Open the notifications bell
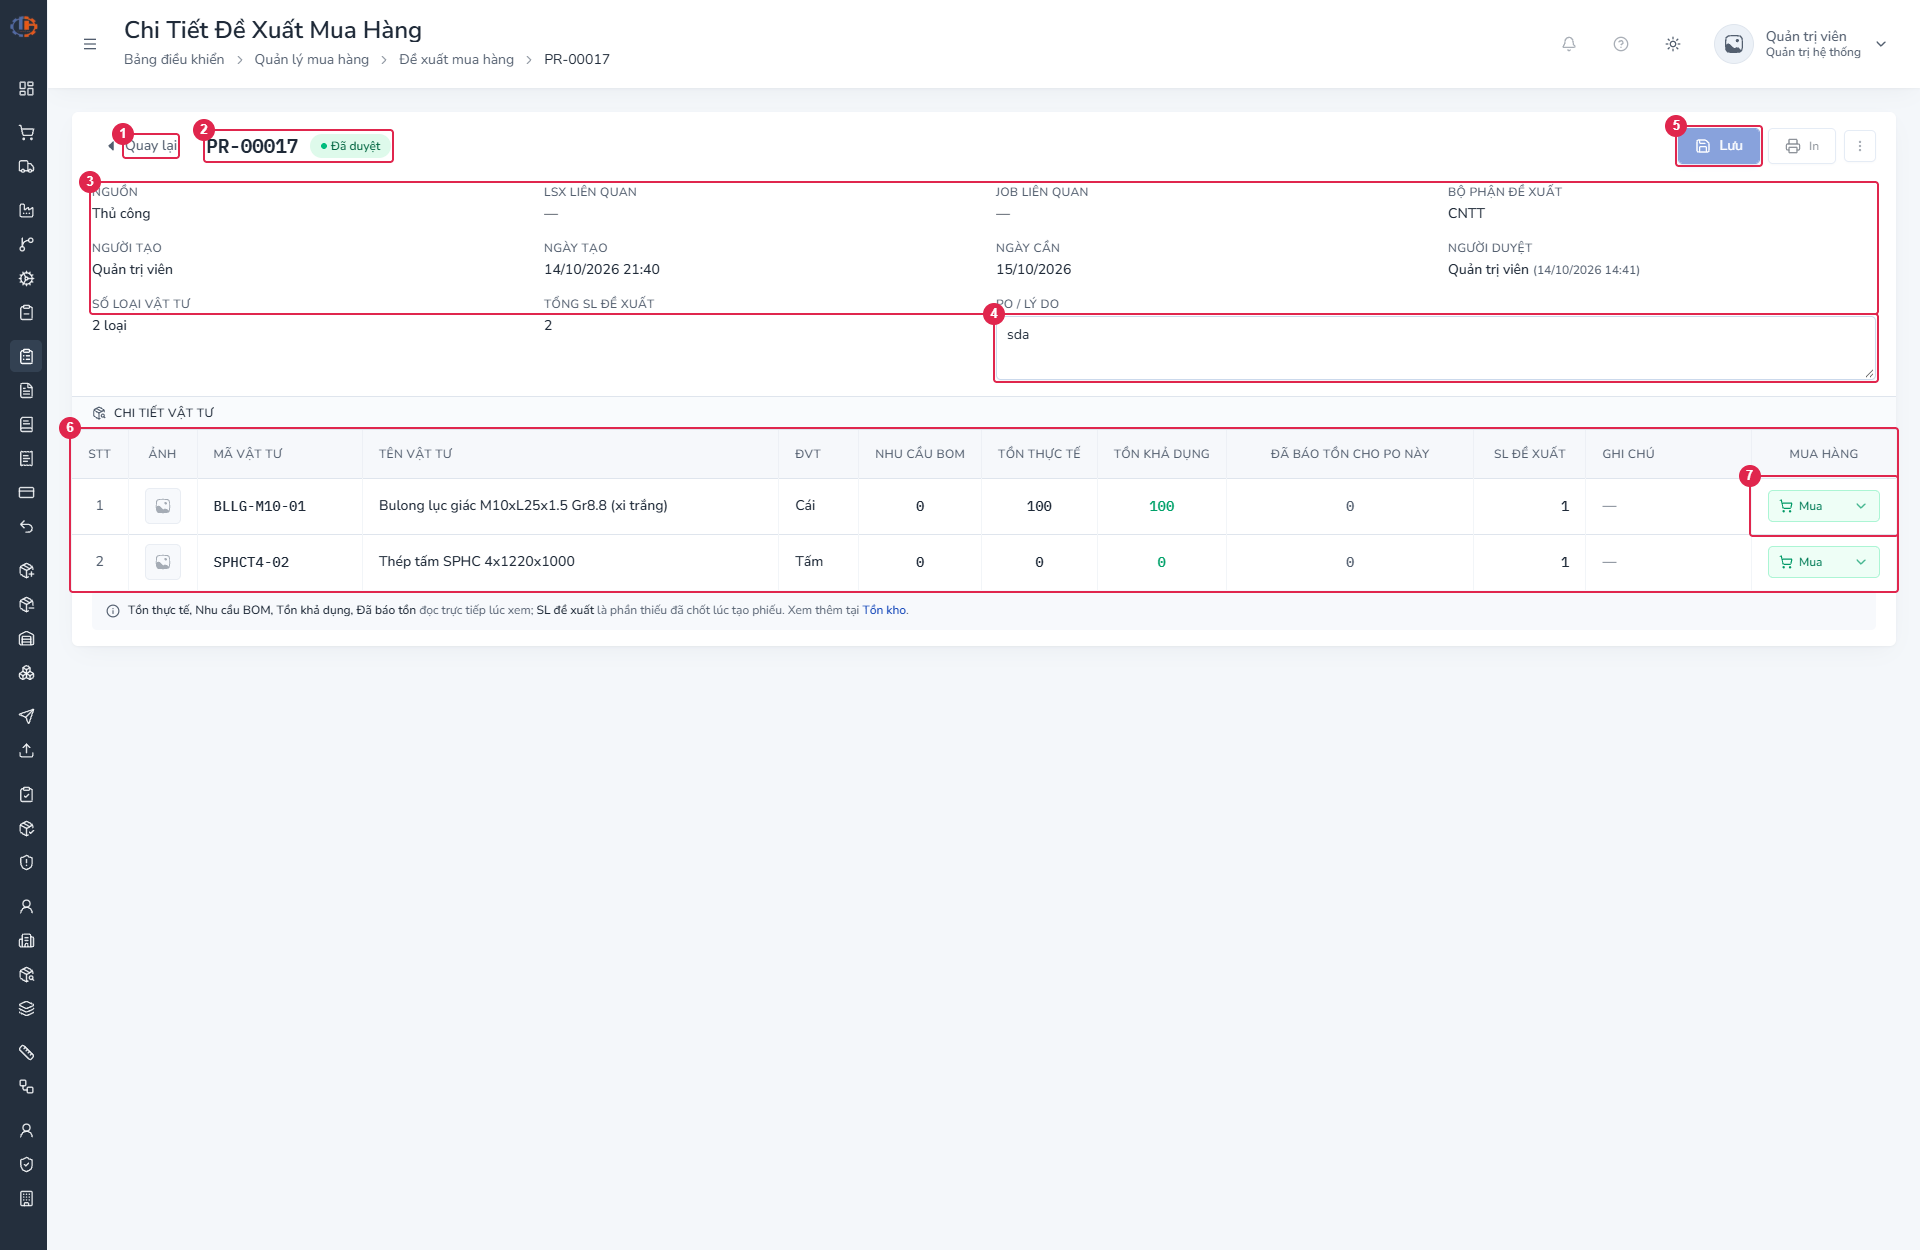The width and height of the screenshot is (1920, 1250). point(1569,44)
